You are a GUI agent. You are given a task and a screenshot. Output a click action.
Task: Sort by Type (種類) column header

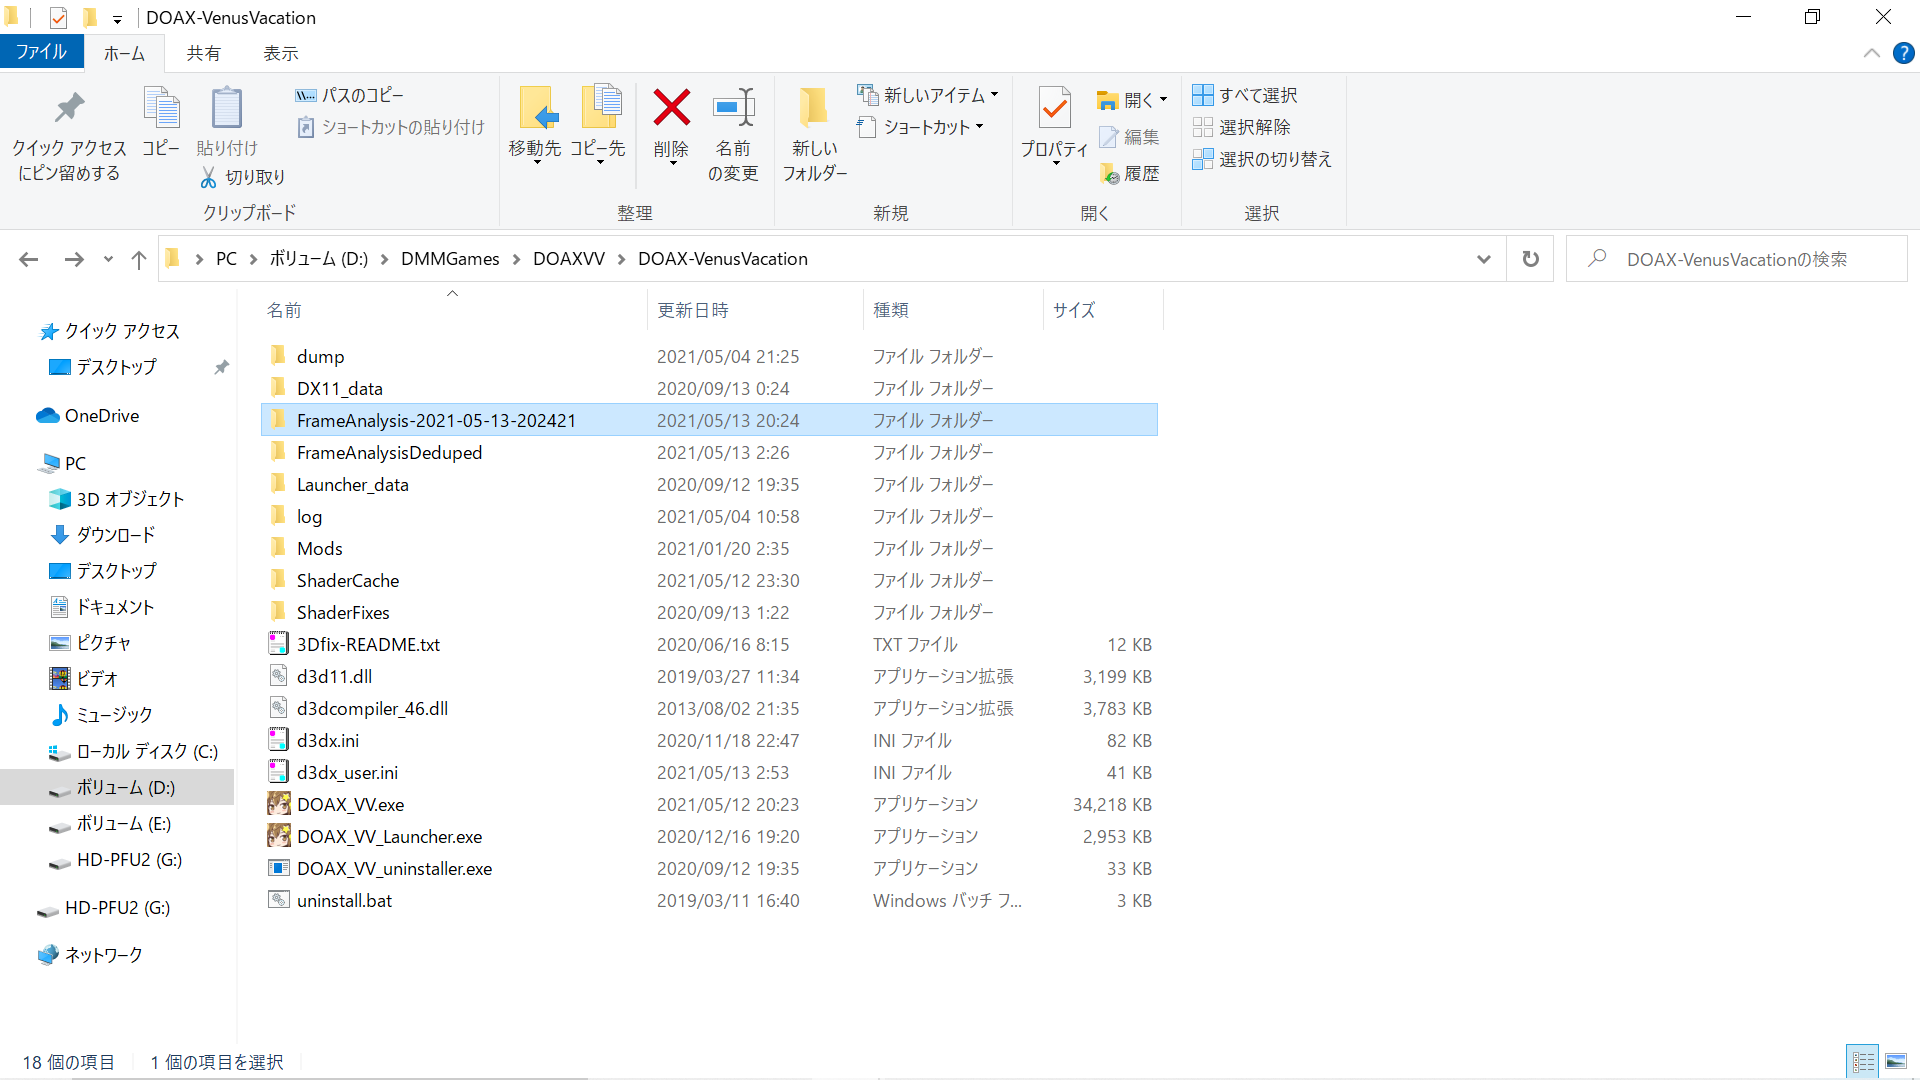(953, 310)
